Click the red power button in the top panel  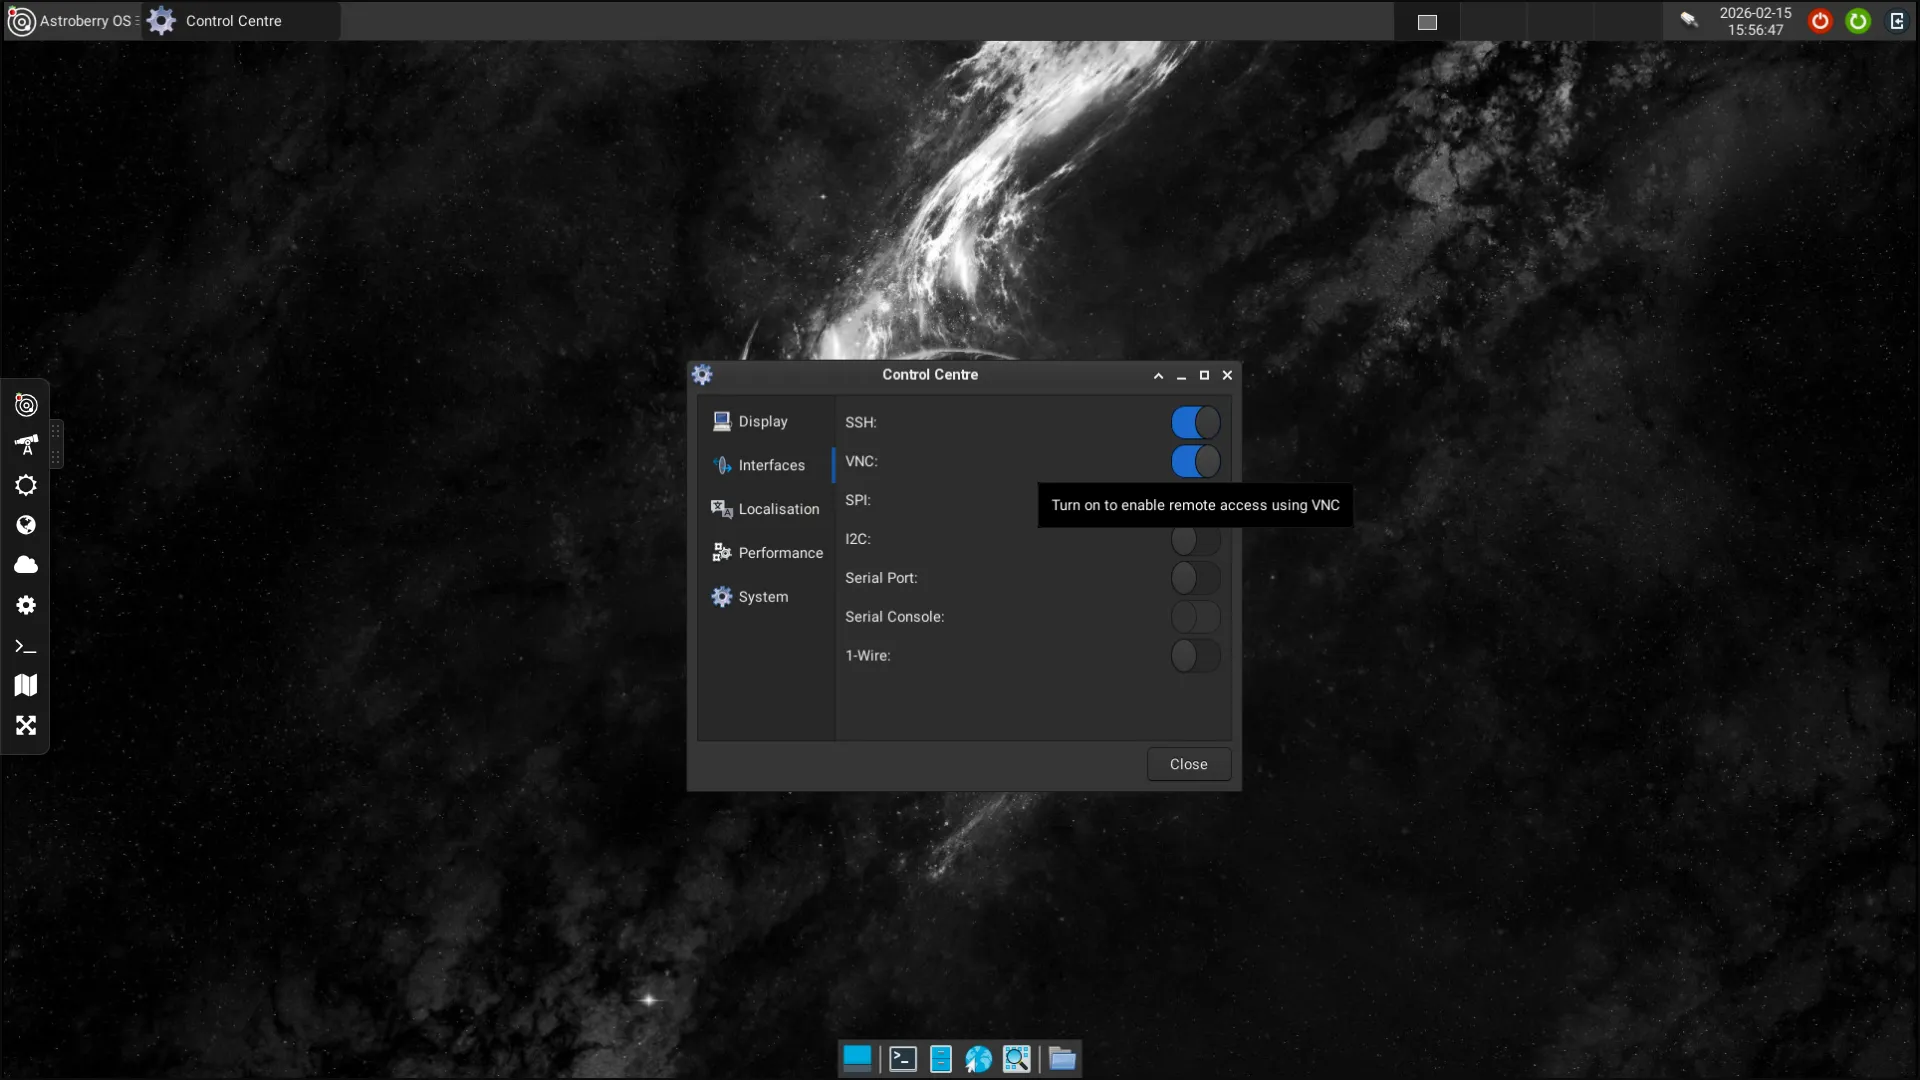pos(1820,21)
